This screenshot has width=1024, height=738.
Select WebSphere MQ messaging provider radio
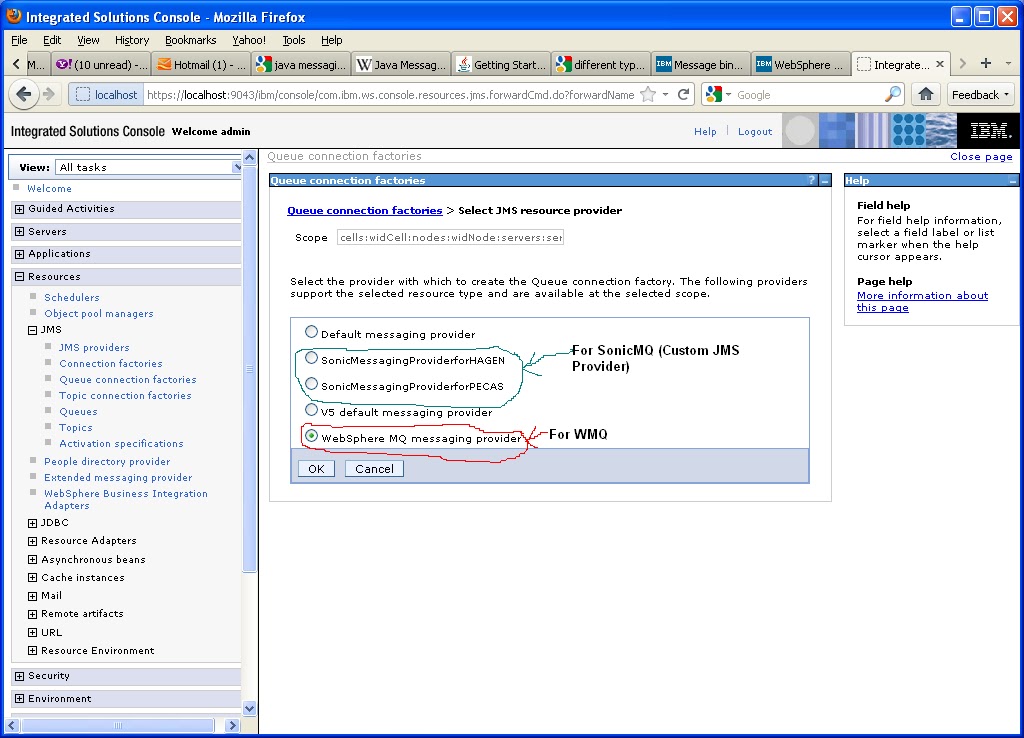312,436
